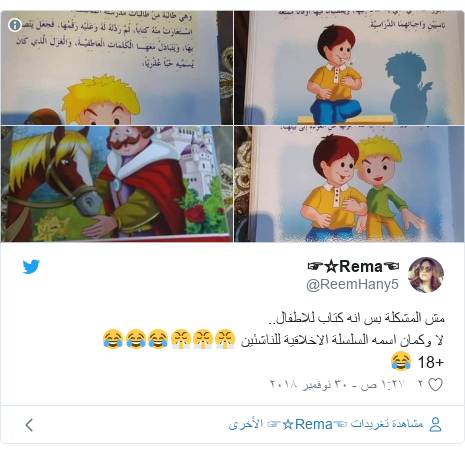Open the Twitter bird logo

[x=31, y=267]
